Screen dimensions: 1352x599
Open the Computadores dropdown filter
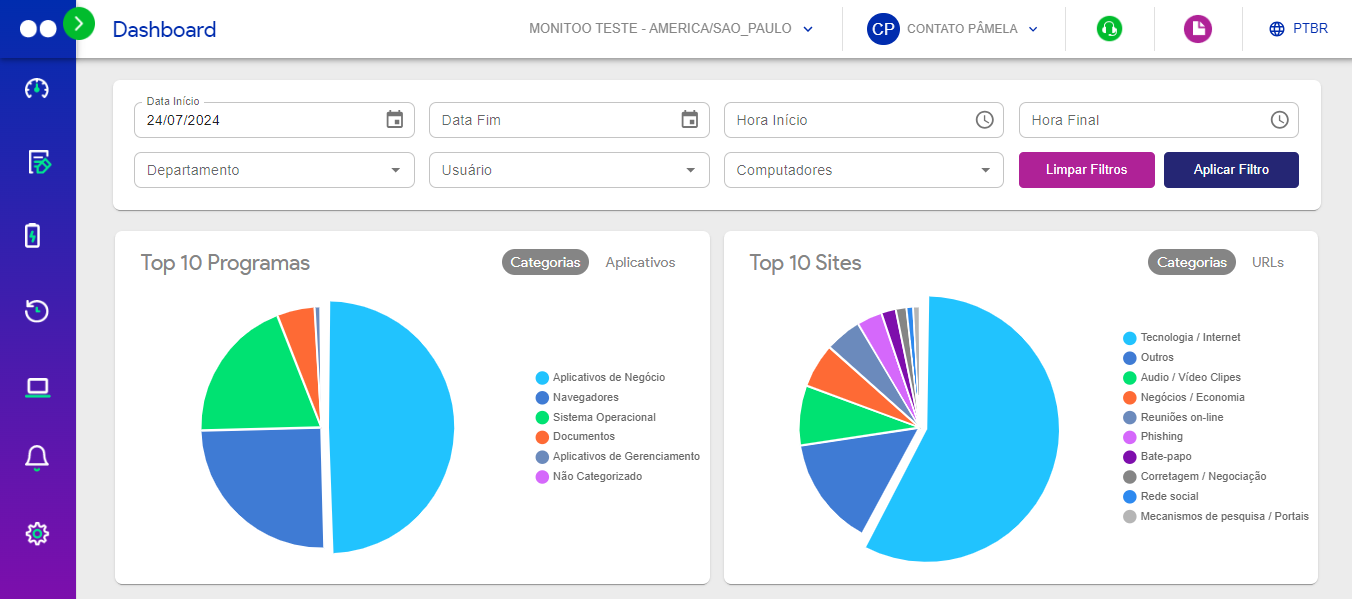[863, 170]
